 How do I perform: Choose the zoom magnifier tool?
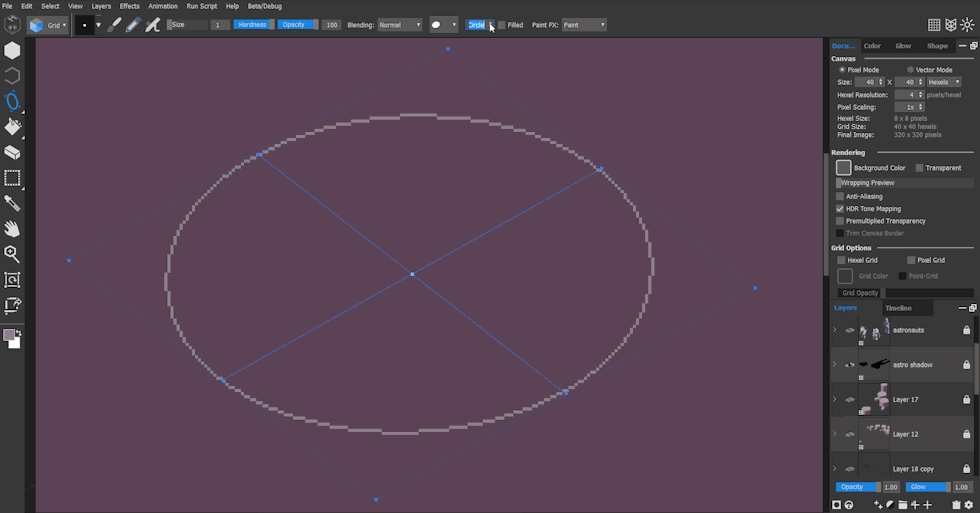click(13, 254)
